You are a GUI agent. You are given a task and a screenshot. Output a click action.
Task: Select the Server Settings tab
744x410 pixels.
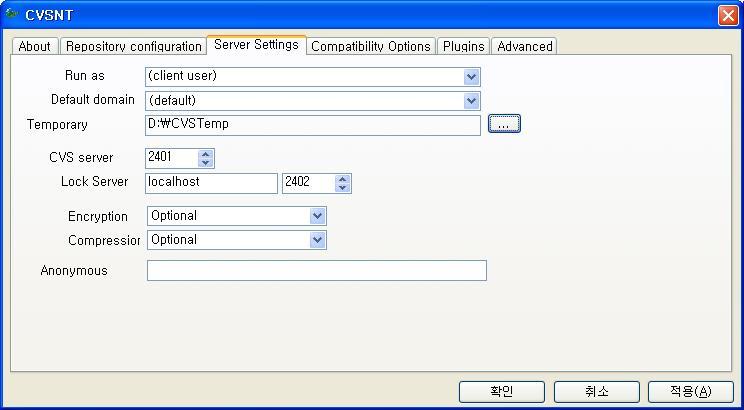tap(256, 45)
